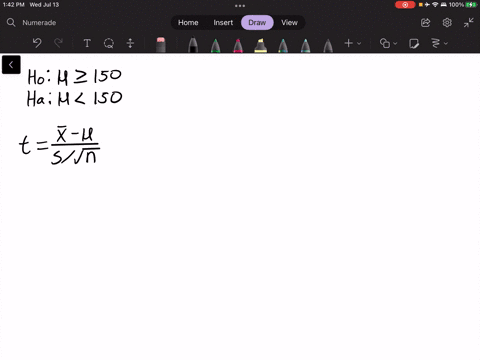Go back with the chevron button
480x360 pixels.
click(11, 65)
